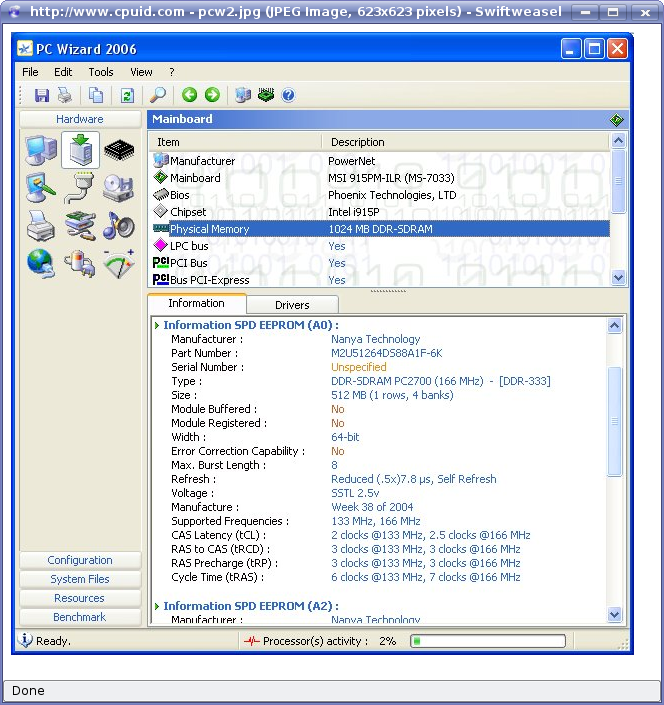Switch to the Information tab
This screenshot has width=664, height=705.
(196, 303)
